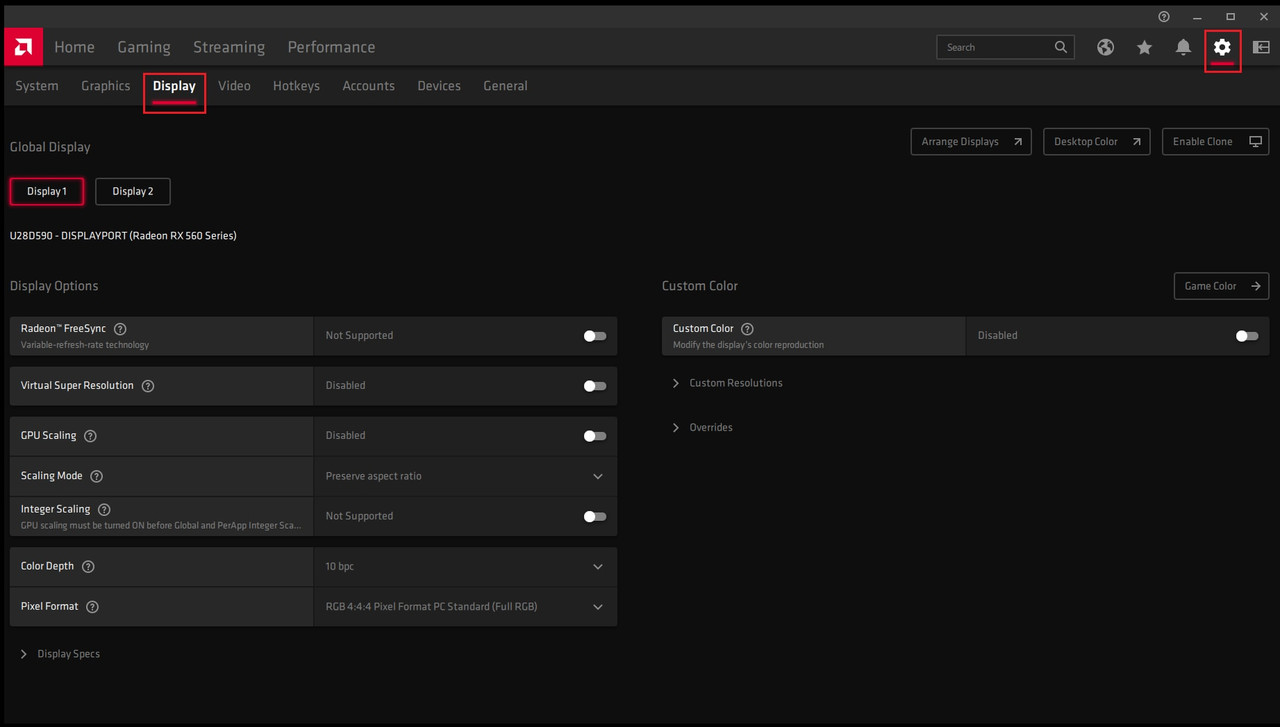Show help for Integer Scaling
1280x727 pixels.
[104, 509]
